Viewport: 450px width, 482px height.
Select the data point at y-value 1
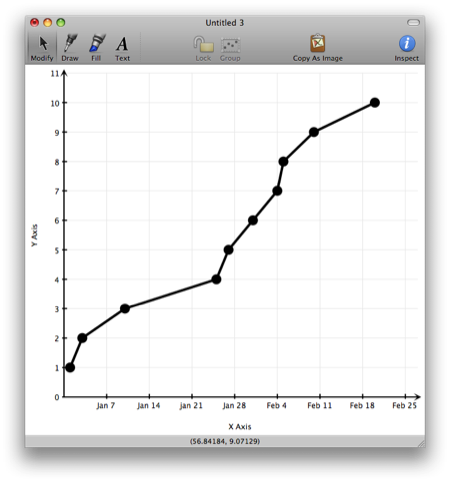70,367
